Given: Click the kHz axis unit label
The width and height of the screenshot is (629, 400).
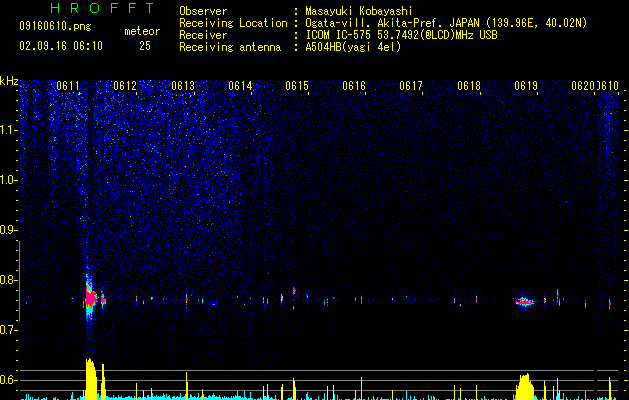Looking at the screenshot, I should click(x=9, y=81).
